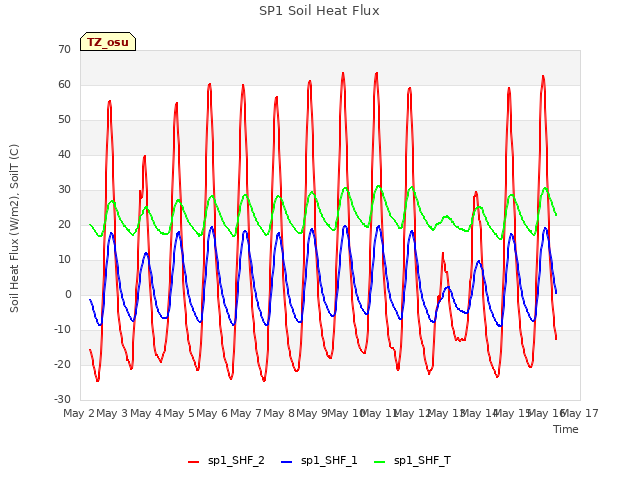640x480 pixels.
Task: Click the y-axis label Soil Heat Flux
Action: 14,229
